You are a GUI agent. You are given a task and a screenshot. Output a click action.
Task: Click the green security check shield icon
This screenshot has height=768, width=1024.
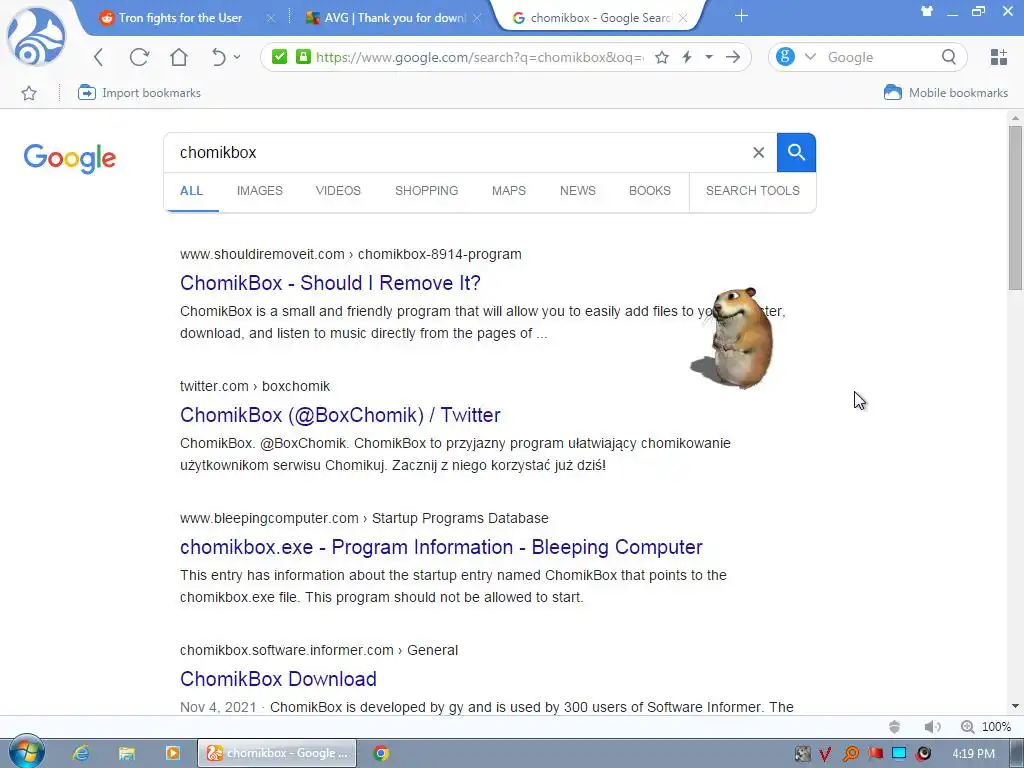click(280, 57)
